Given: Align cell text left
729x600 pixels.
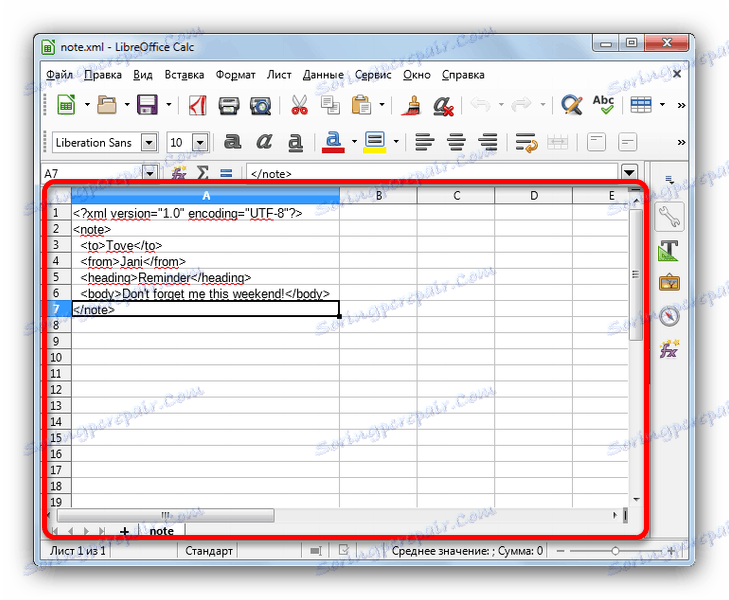Looking at the screenshot, I should 424,142.
